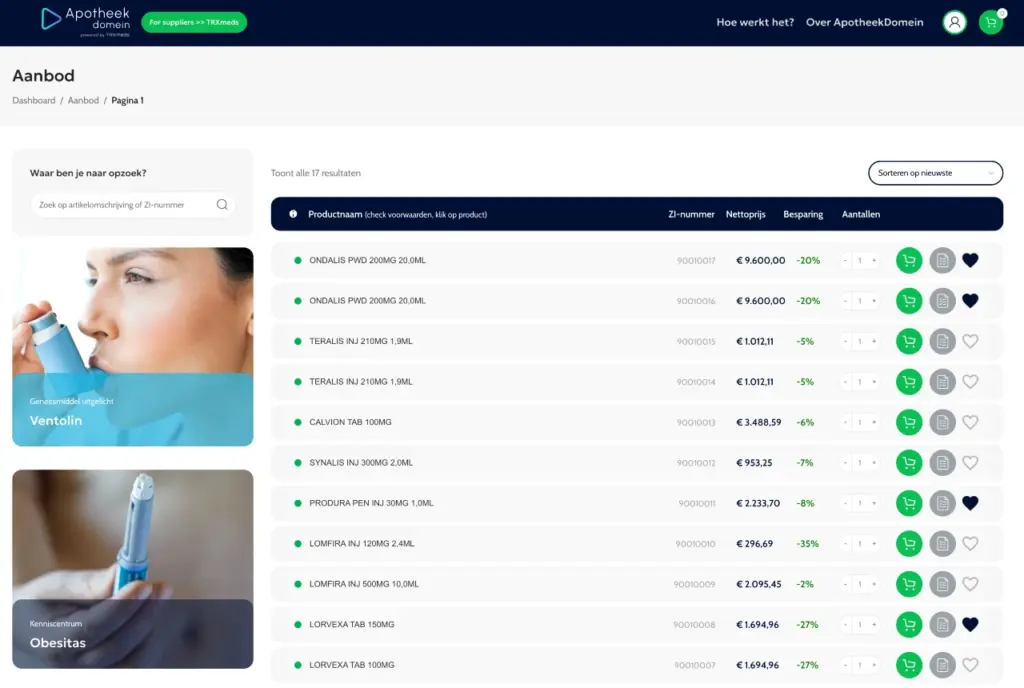Increase quantity for ONDALIS PWD 90010017
This screenshot has width=1024, height=688.
pyautogui.click(x=874, y=261)
